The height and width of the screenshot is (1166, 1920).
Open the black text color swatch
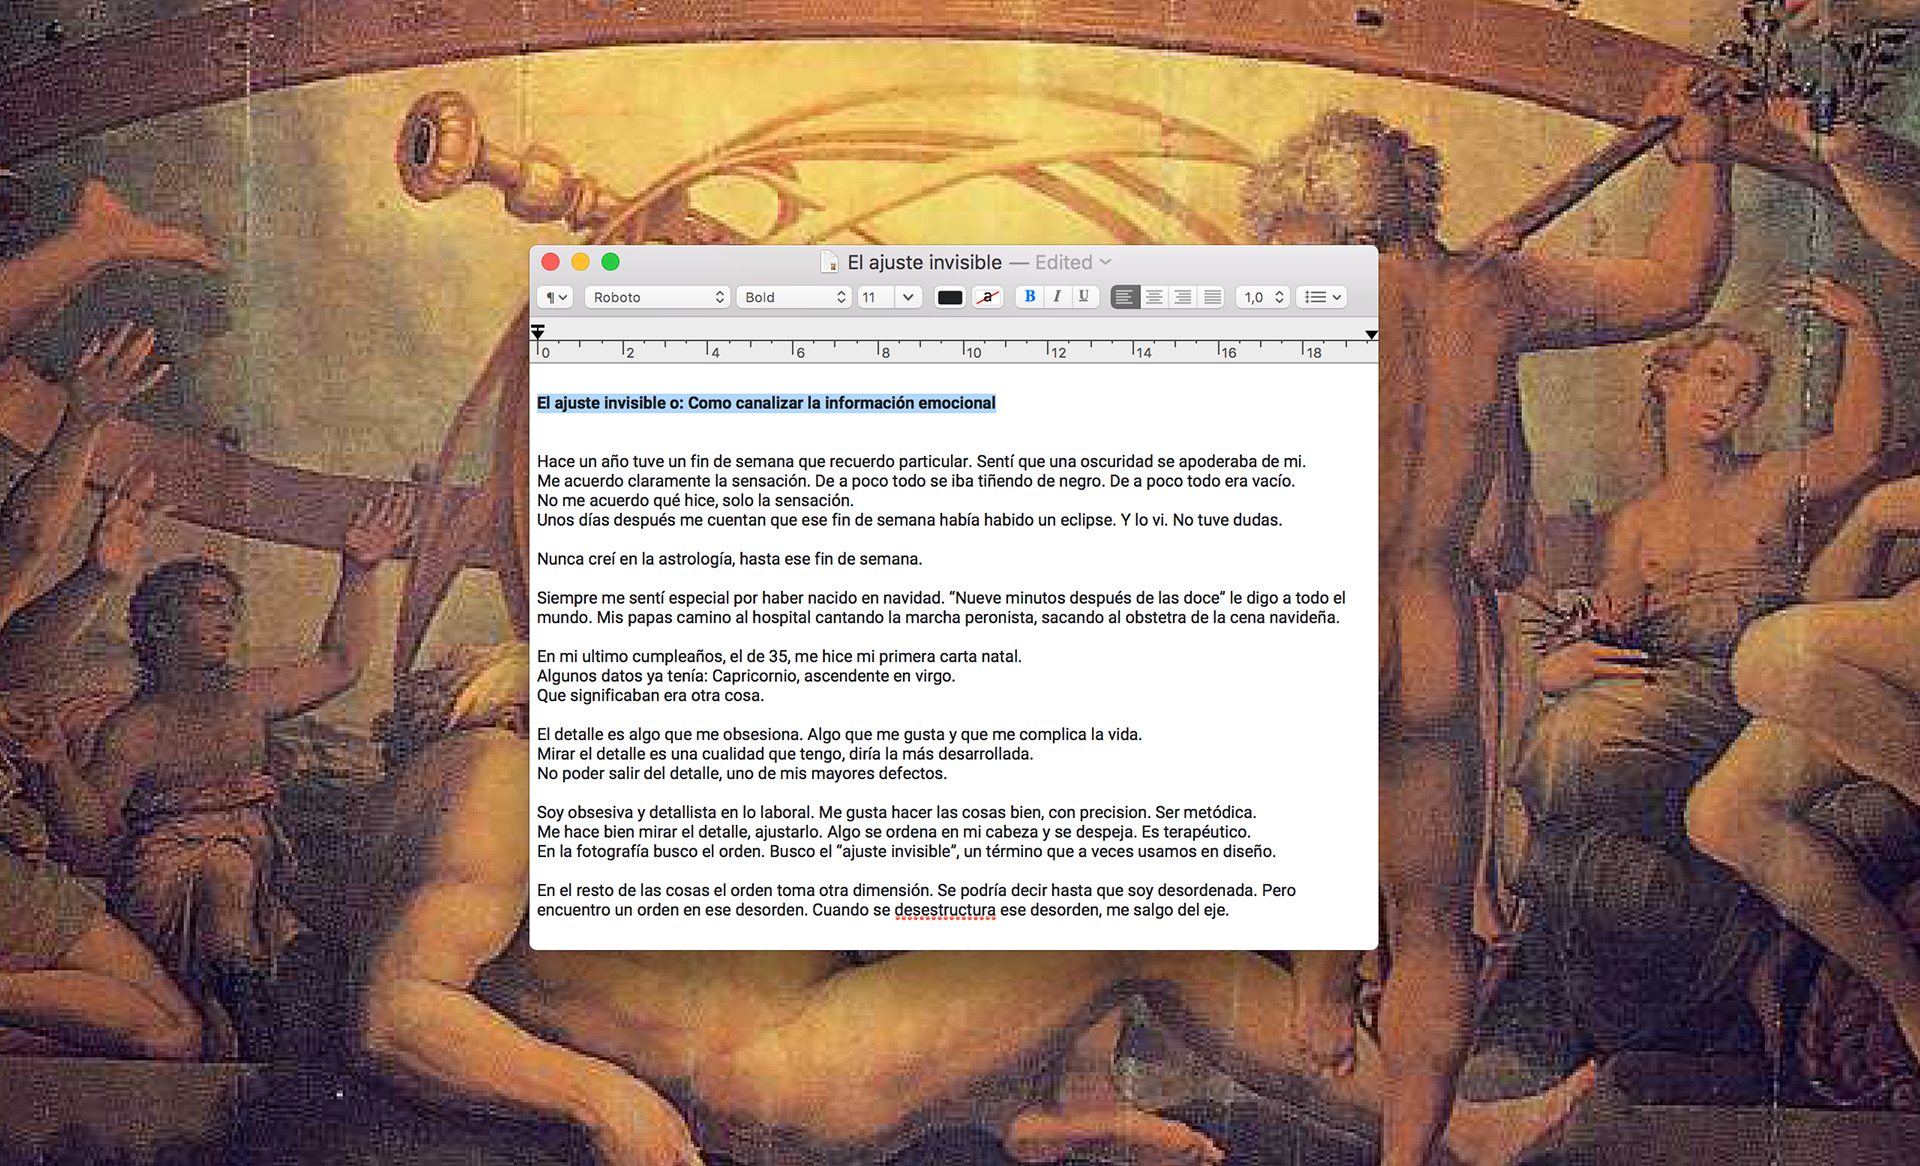(x=949, y=297)
